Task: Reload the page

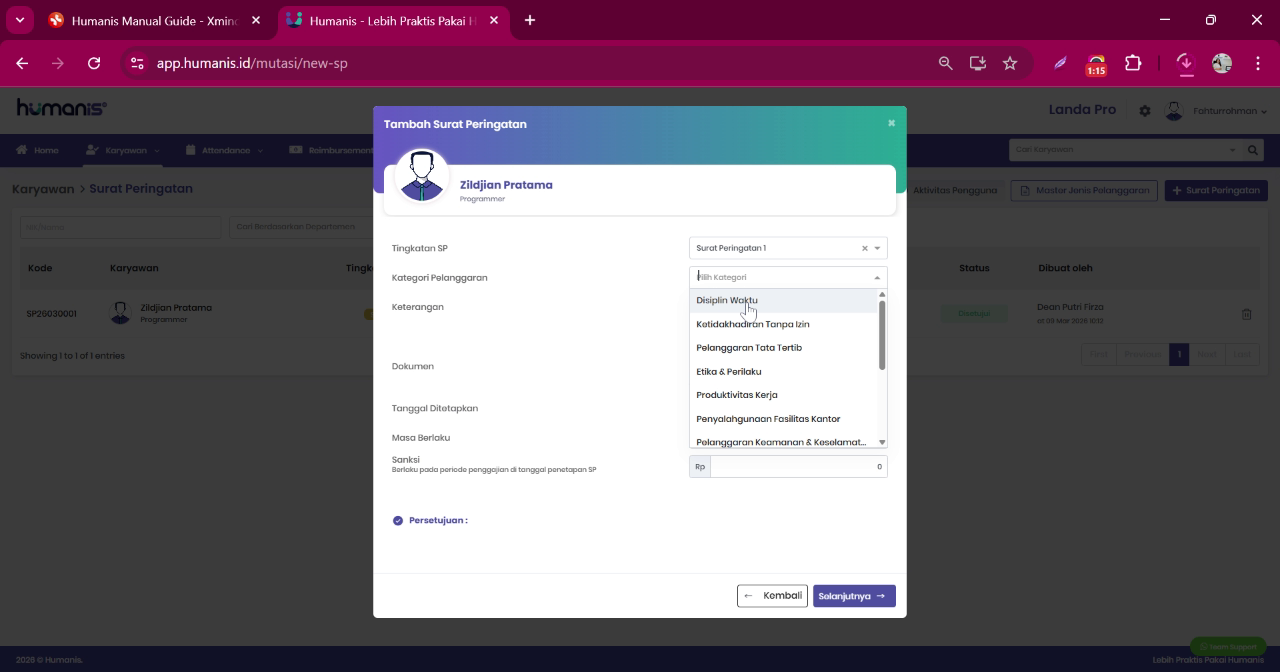Action: point(94,63)
